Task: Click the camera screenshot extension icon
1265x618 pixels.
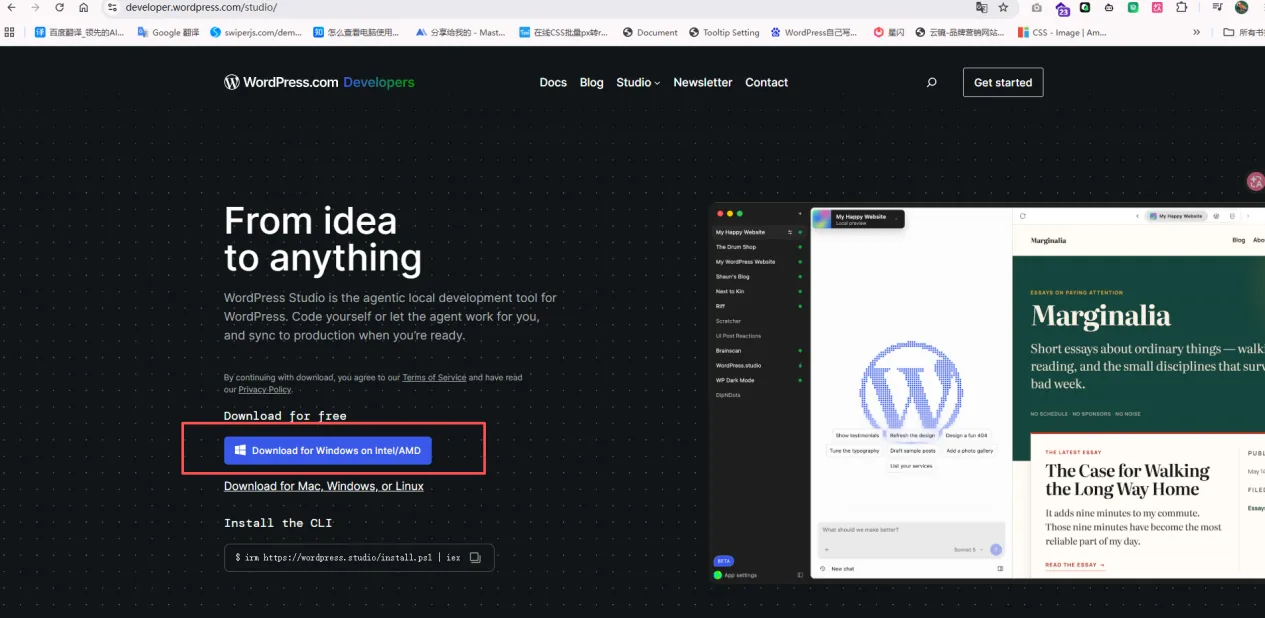Action: point(1036,7)
